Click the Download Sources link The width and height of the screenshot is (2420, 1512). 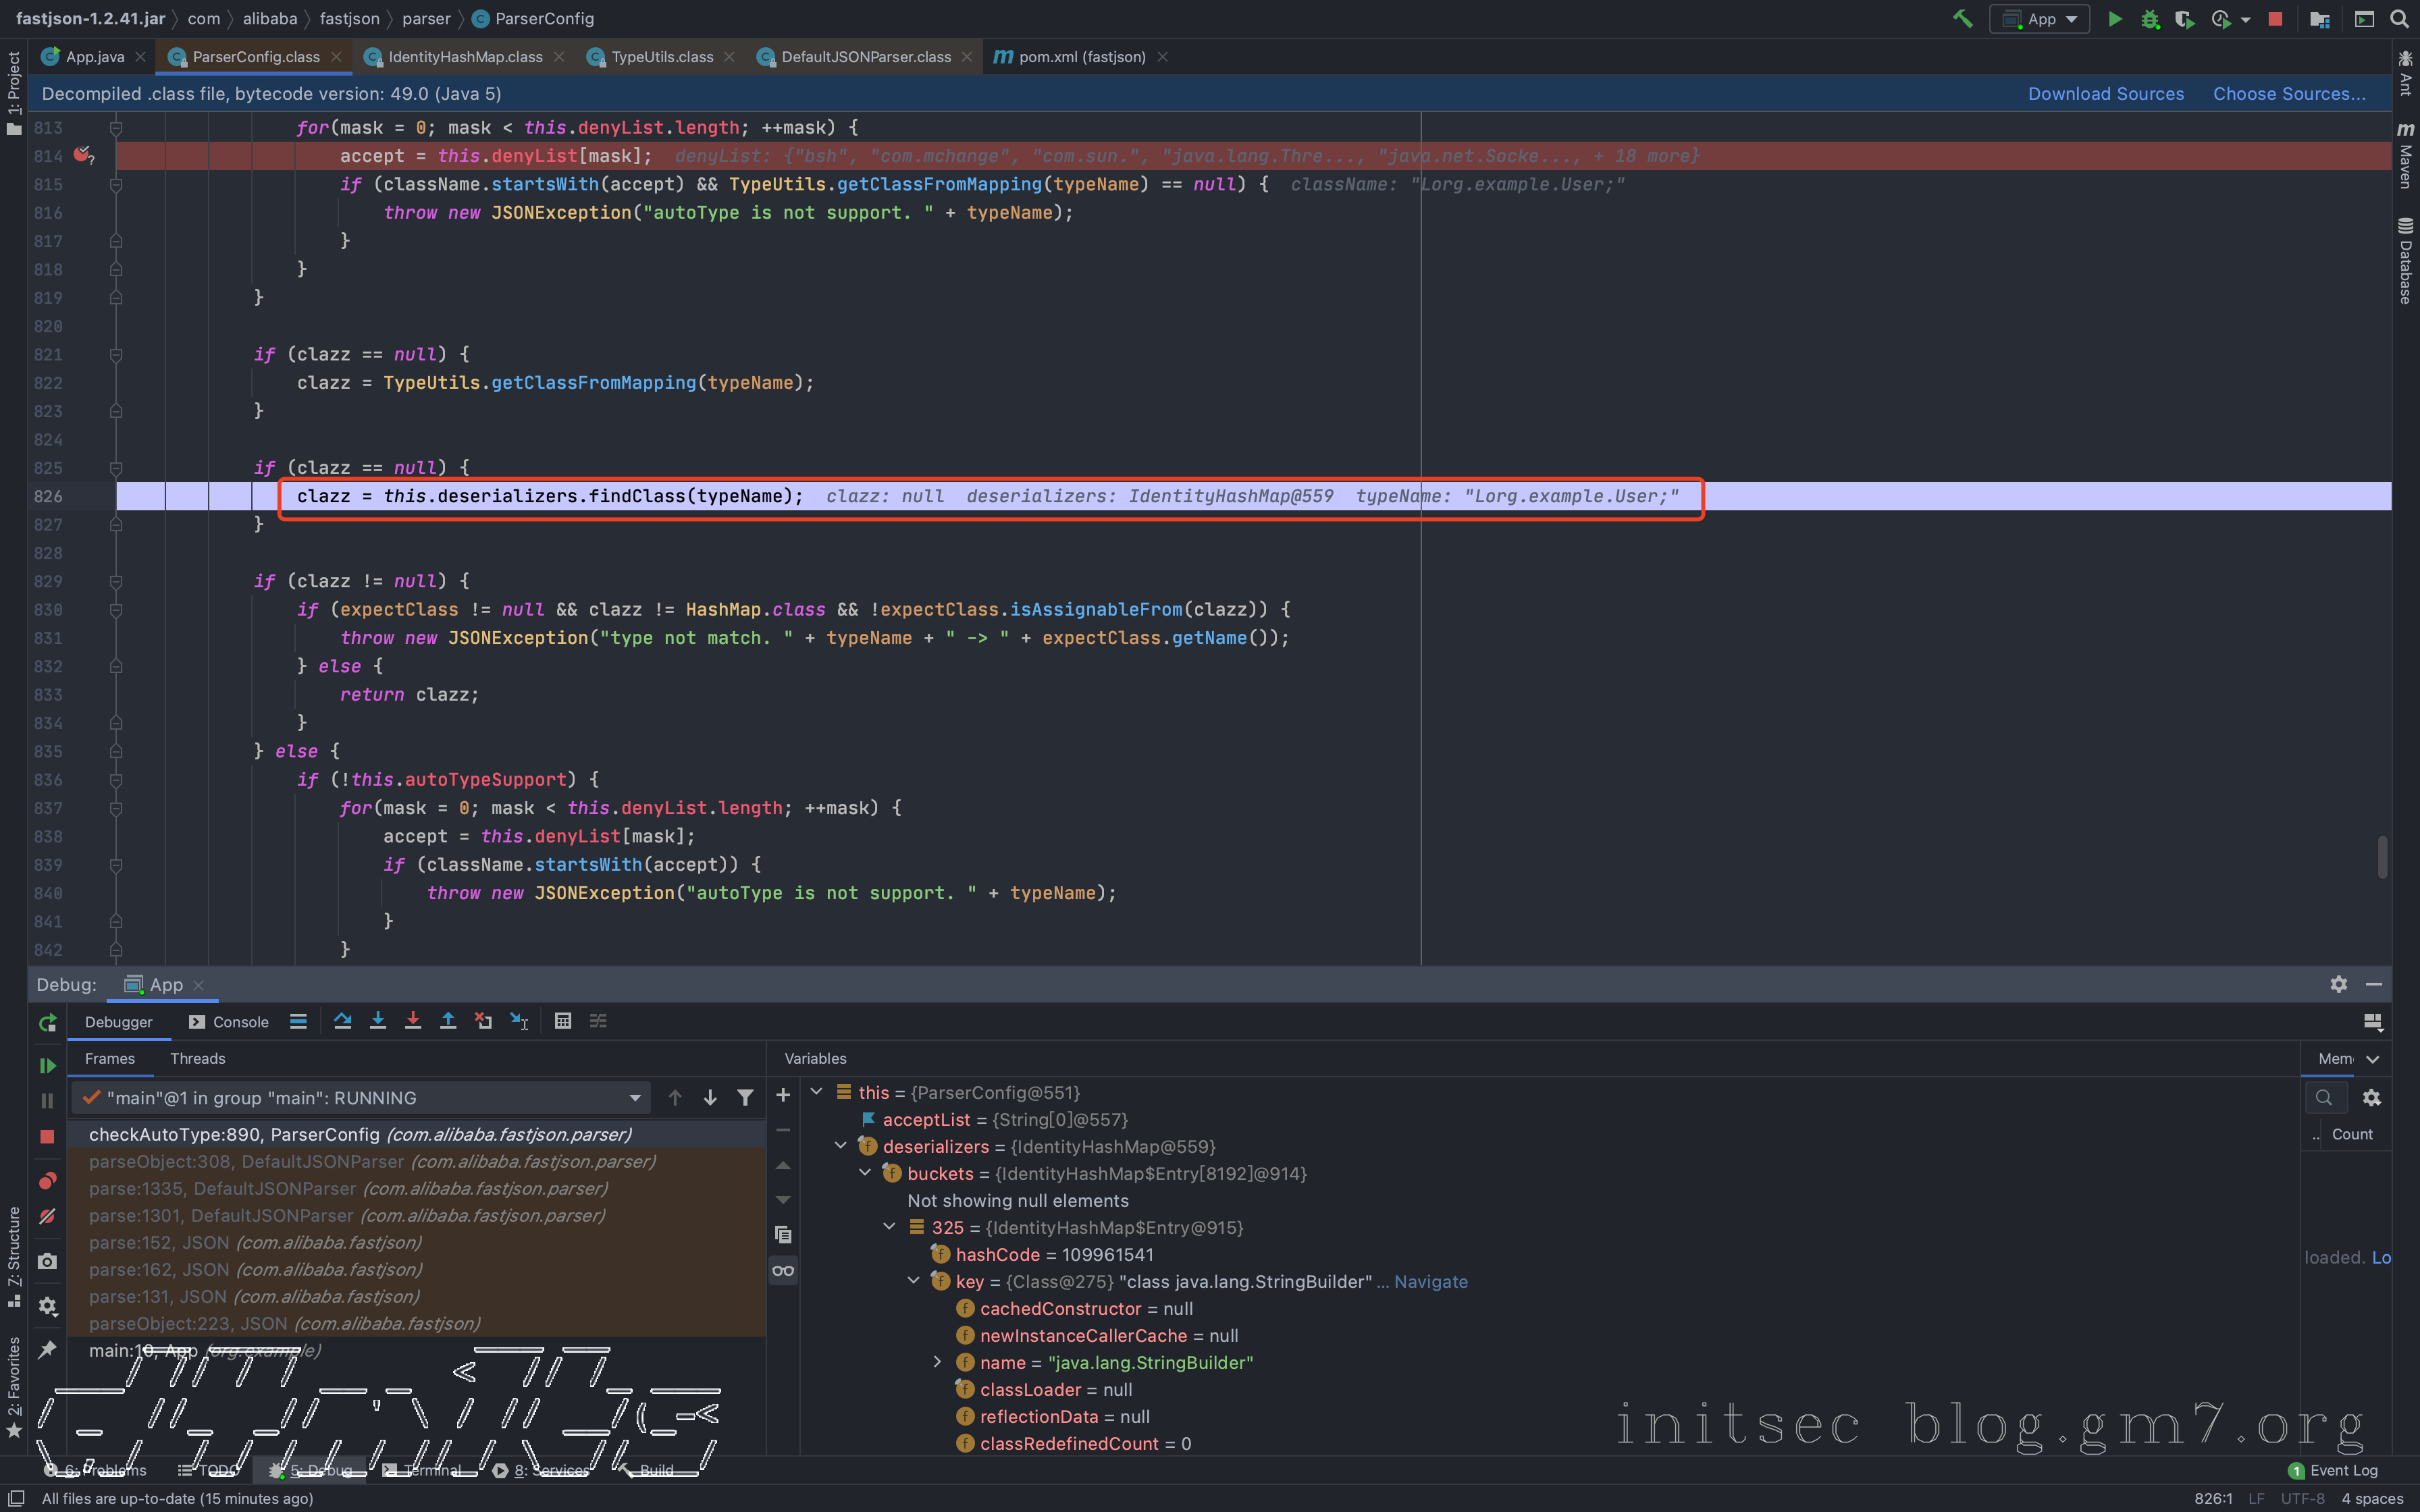(x=2105, y=94)
